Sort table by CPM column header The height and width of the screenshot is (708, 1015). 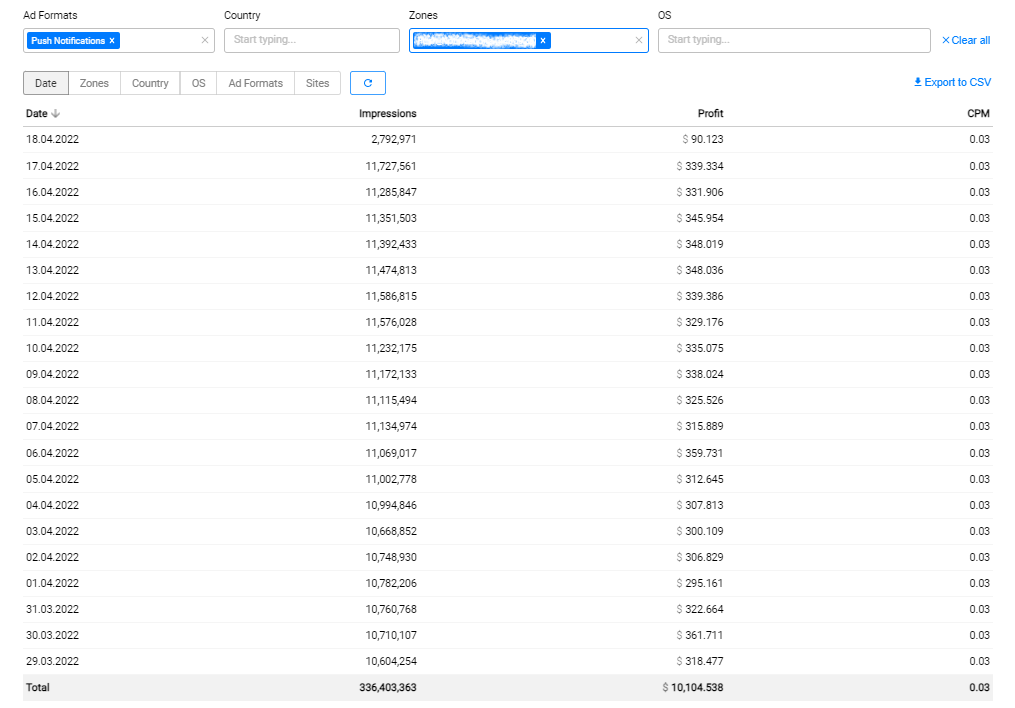pyautogui.click(x=978, y=114)
